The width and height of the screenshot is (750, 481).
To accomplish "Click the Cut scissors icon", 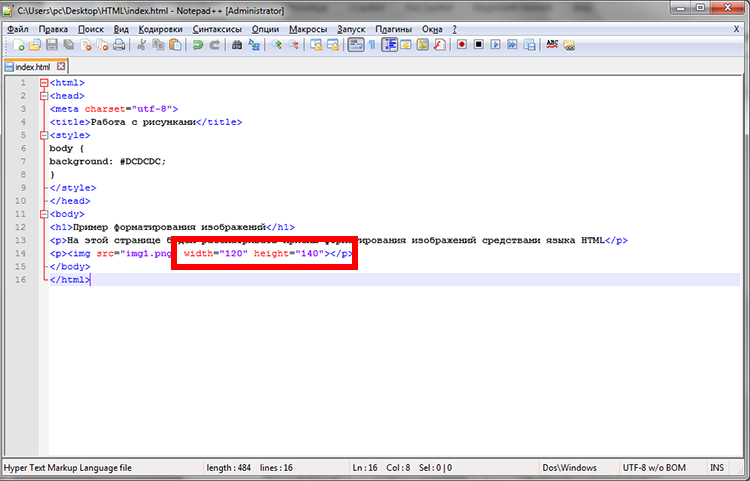I will point(143,45).
